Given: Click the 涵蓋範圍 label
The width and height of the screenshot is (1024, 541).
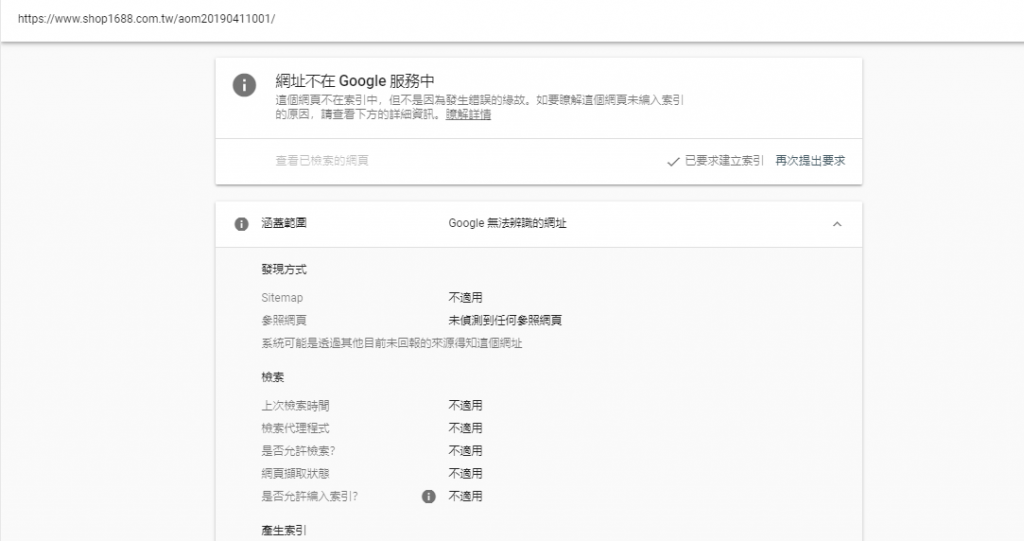Looking at the screenshot, I should pyautogui.click(x=284, y=223).
